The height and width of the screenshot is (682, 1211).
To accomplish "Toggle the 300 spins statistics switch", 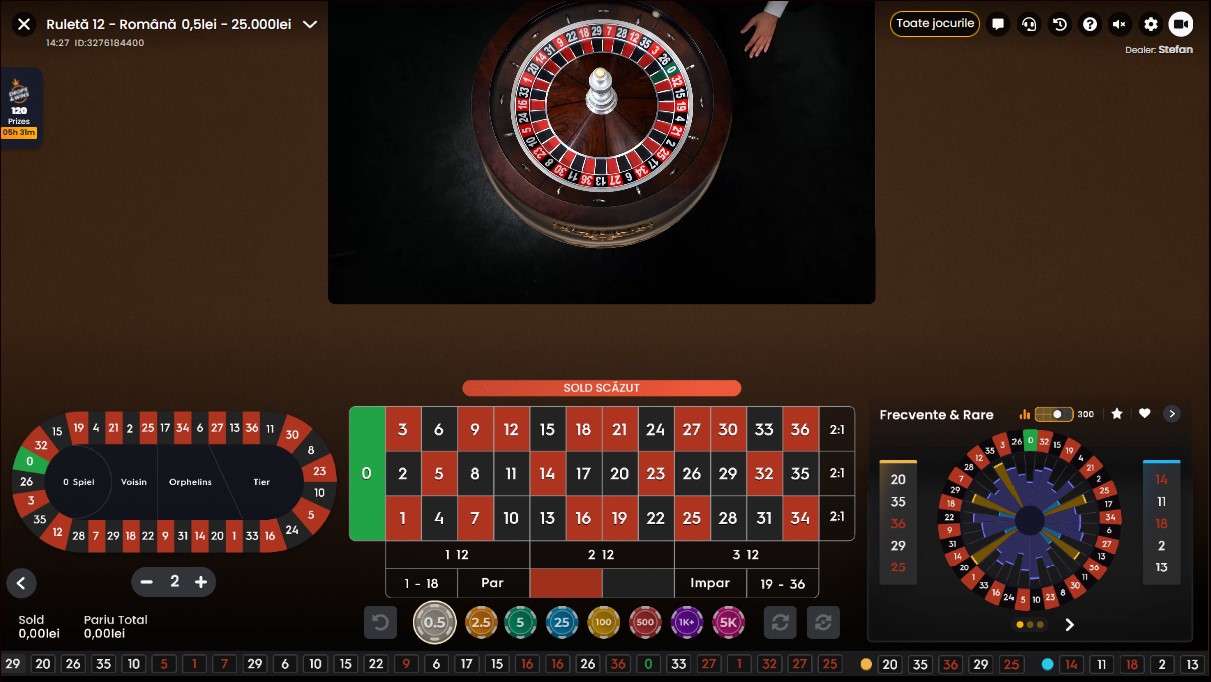I will (x=1054, y=414).
